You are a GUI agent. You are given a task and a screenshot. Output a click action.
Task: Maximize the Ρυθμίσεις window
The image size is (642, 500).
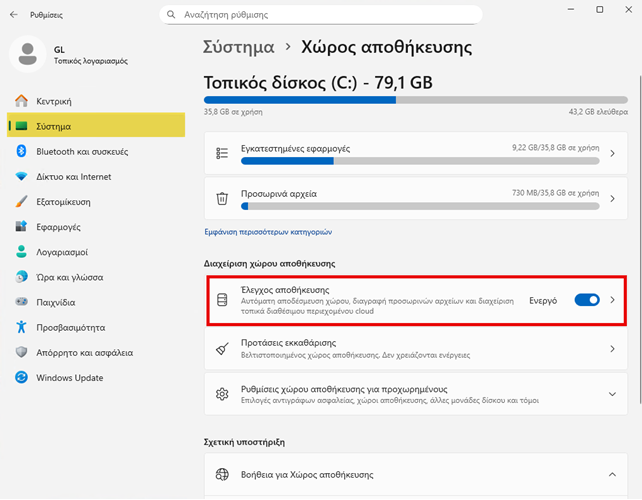tap(600, 9)
